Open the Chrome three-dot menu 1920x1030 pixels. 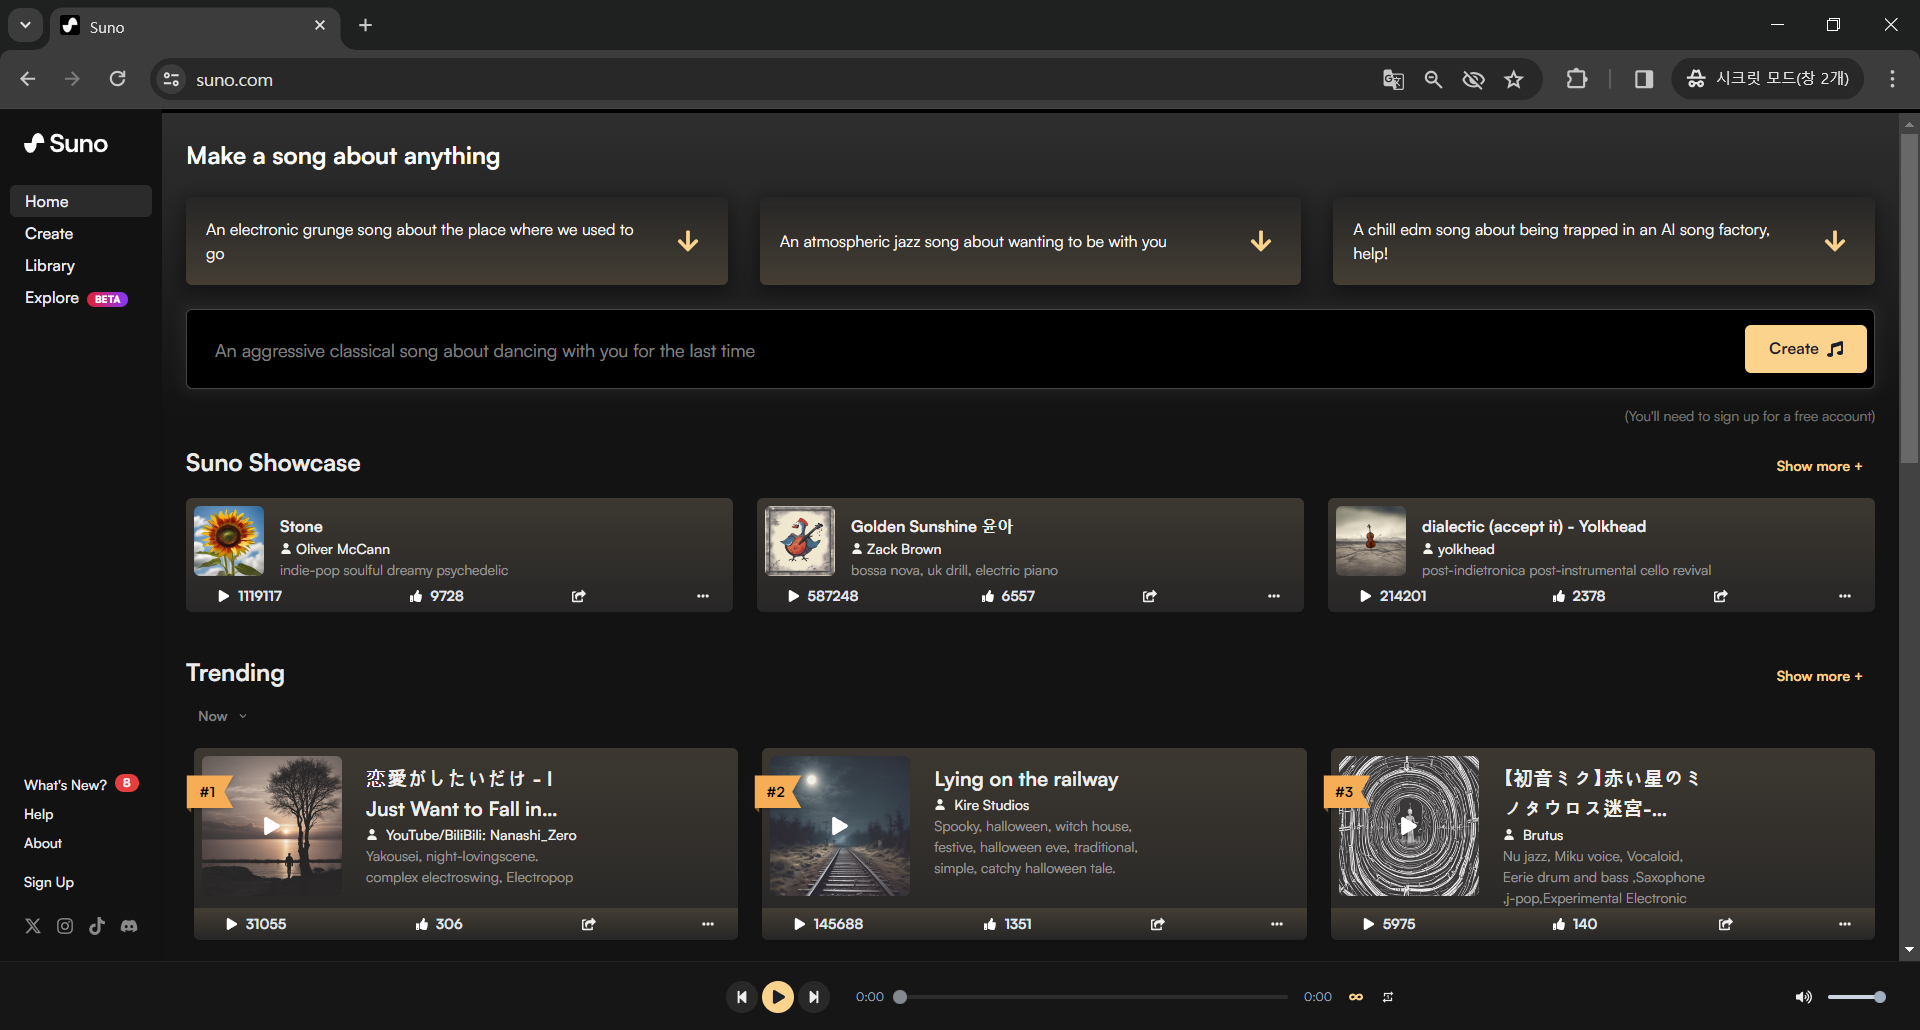click(x=1892, y=79)
